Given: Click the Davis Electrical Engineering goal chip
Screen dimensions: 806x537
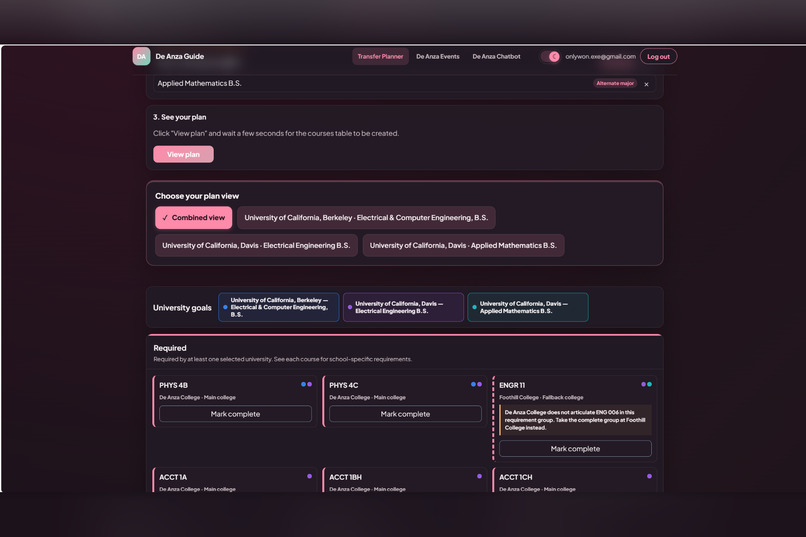Looking at the screenshot, I should pos(404,307).
